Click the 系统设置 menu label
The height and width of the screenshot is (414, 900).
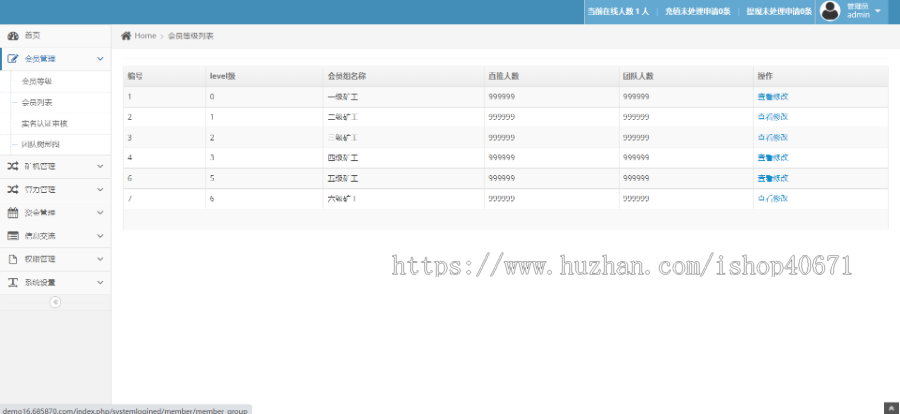[40, 283]
